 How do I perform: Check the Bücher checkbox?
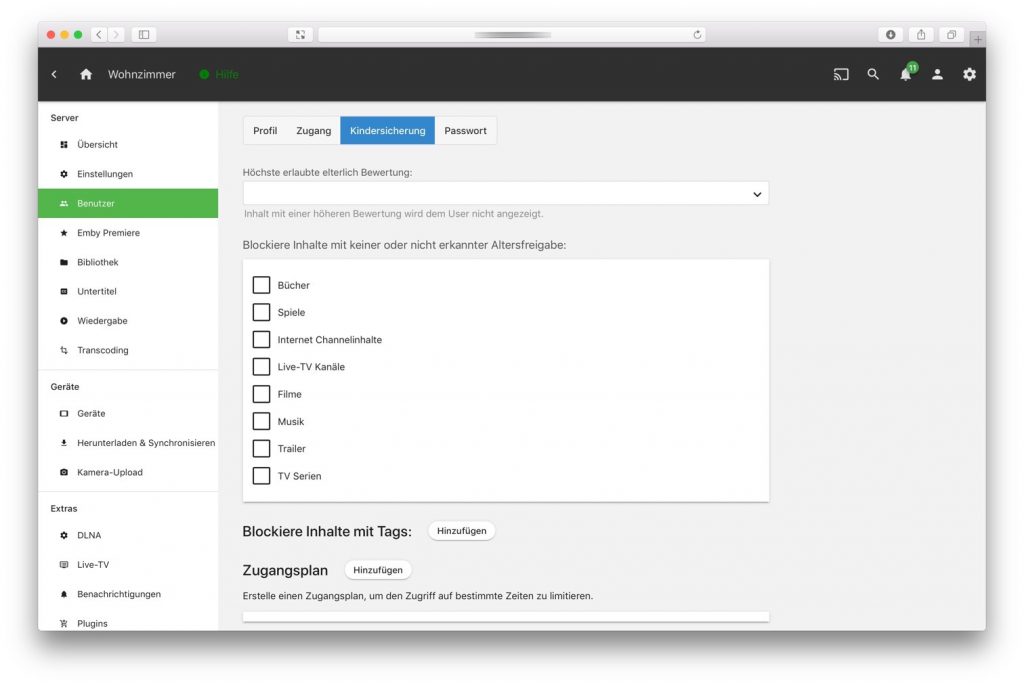pos(261,285)
